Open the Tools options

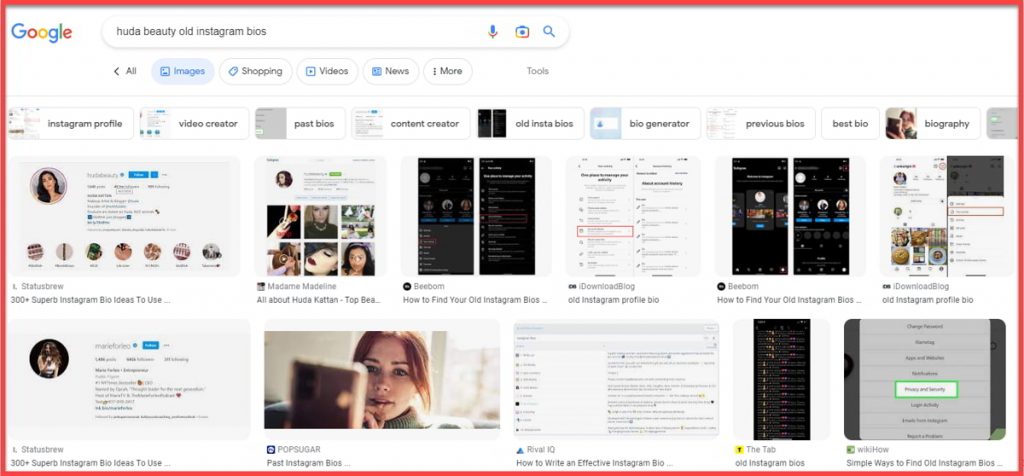[x=537, y=71]
